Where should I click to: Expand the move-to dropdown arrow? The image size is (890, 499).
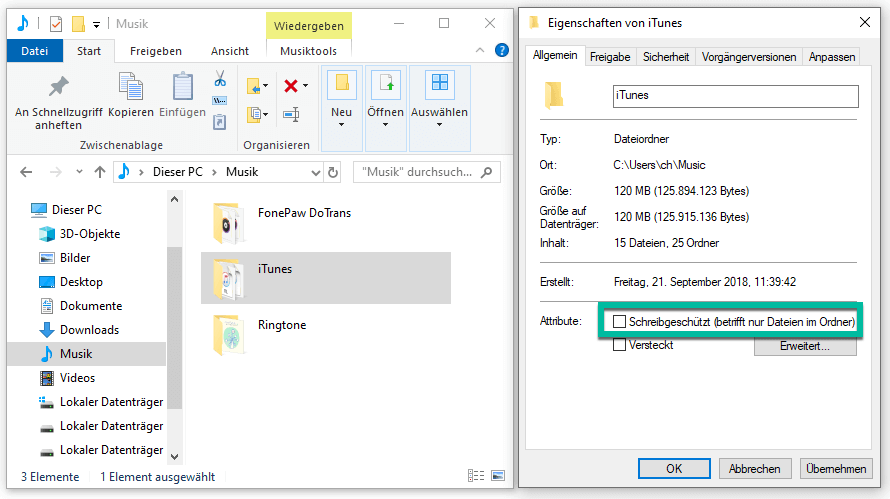[266, 86]
